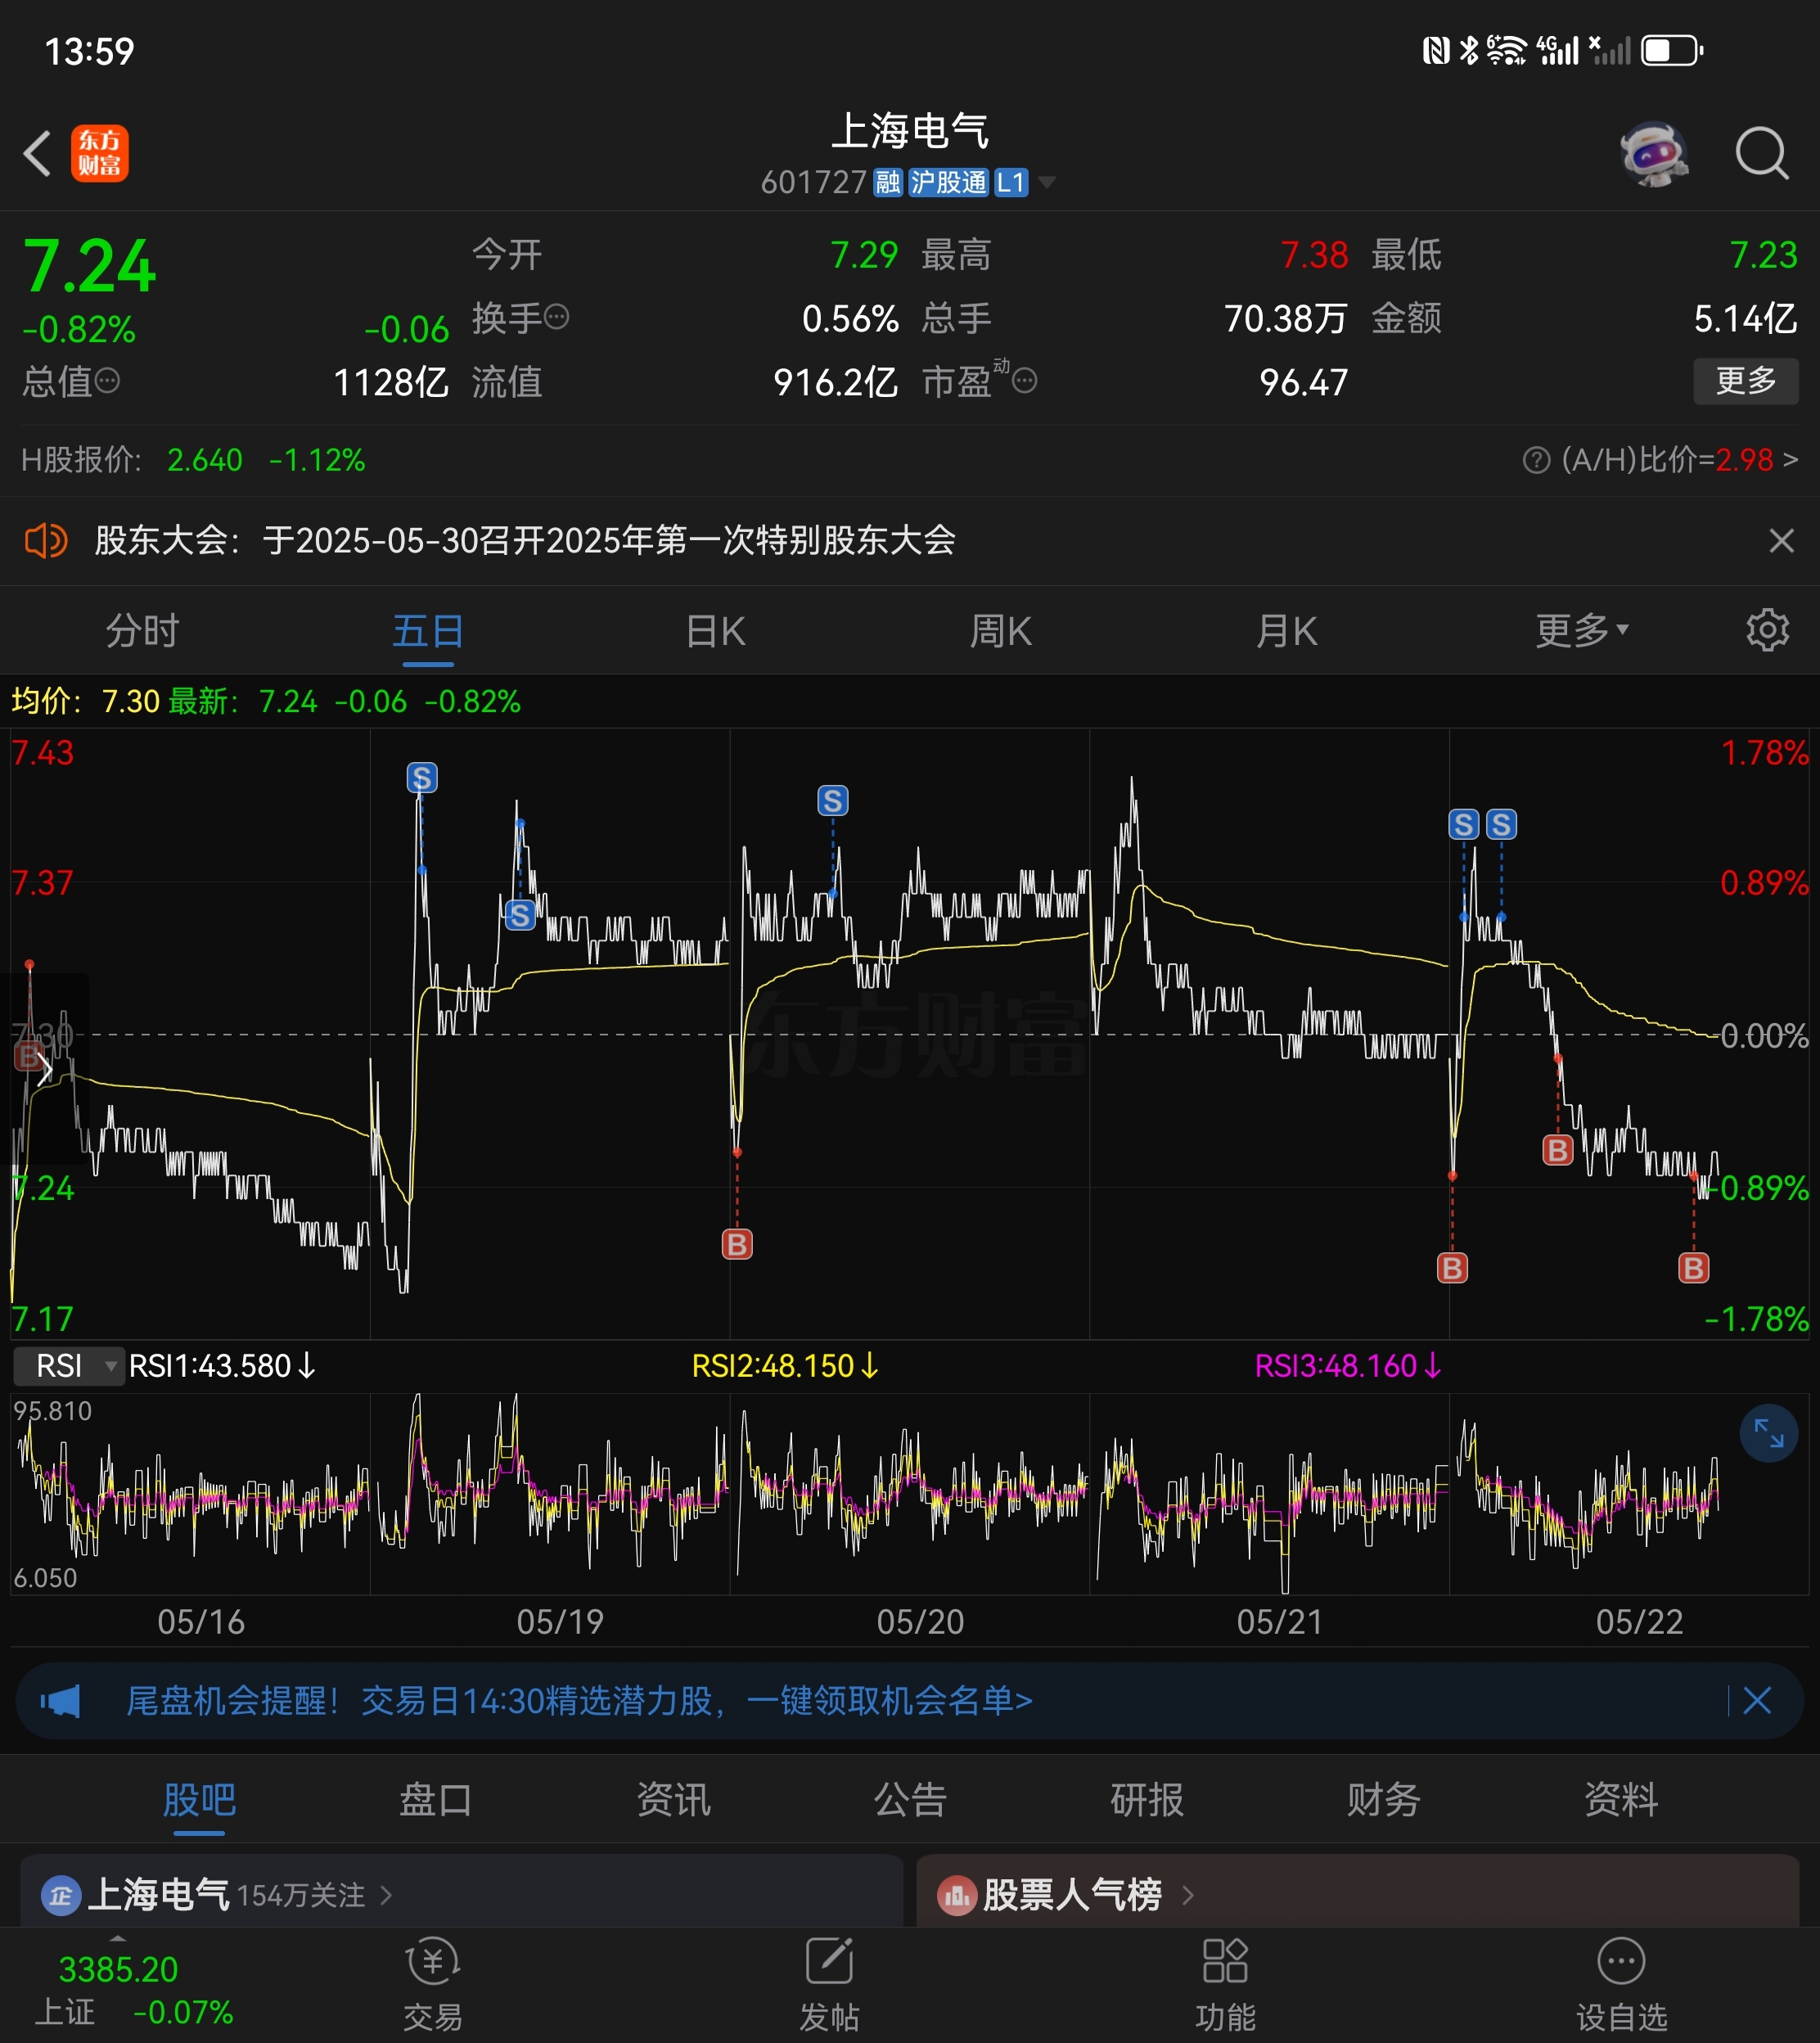
Task: Tap the Wi-Fi status icon
Action: 1506,50
